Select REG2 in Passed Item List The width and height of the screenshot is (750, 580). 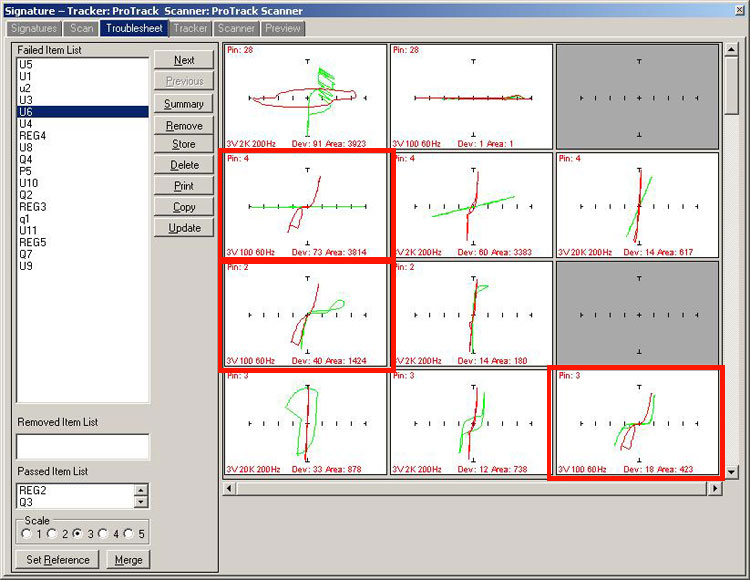coord(77,491)
